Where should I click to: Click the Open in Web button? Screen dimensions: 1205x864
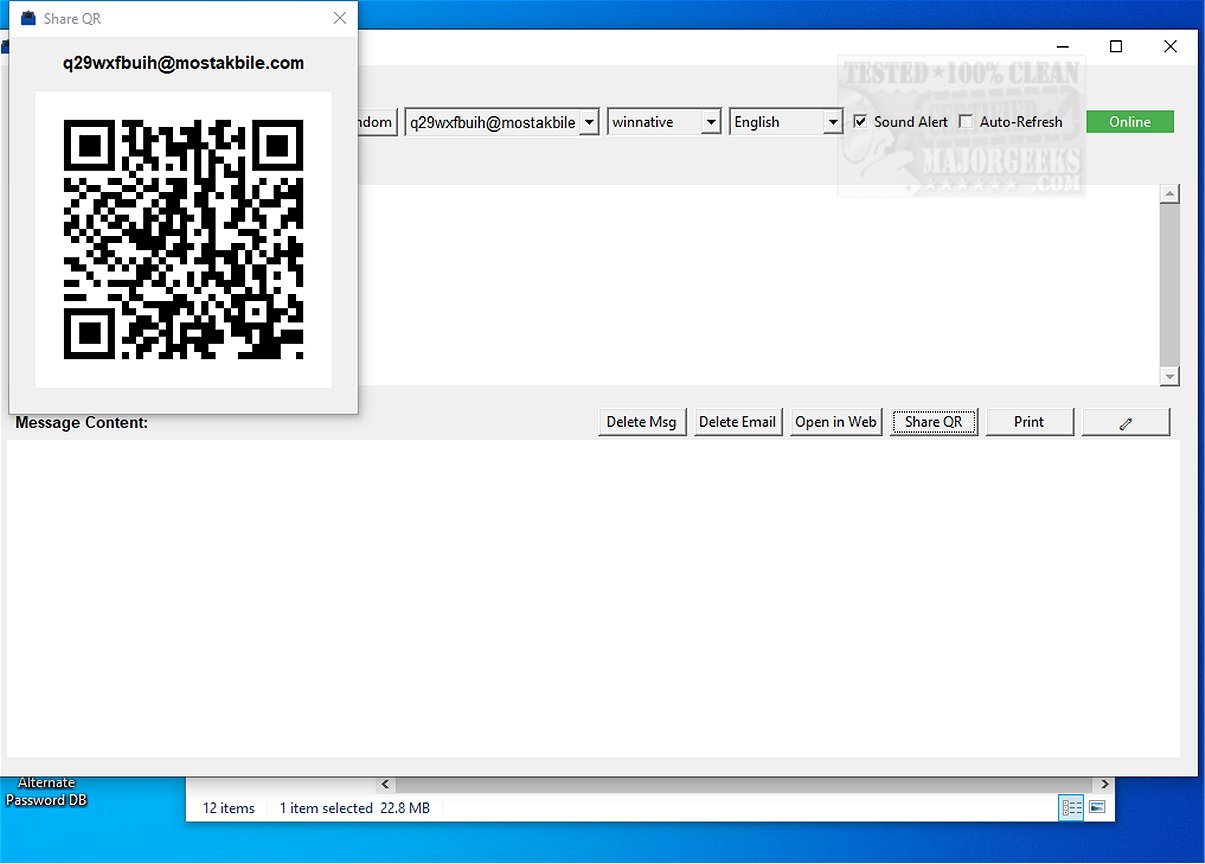point(836,422)
